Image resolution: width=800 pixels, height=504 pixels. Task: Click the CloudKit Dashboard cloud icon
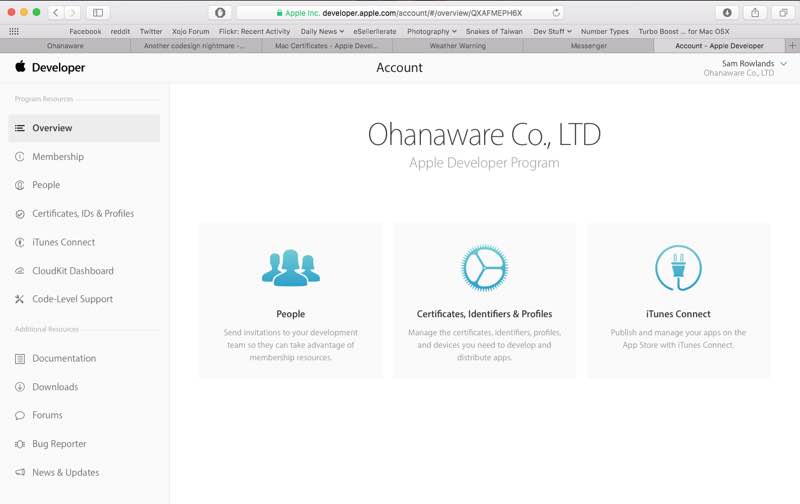pyautogui.click(x=19, y=271)
